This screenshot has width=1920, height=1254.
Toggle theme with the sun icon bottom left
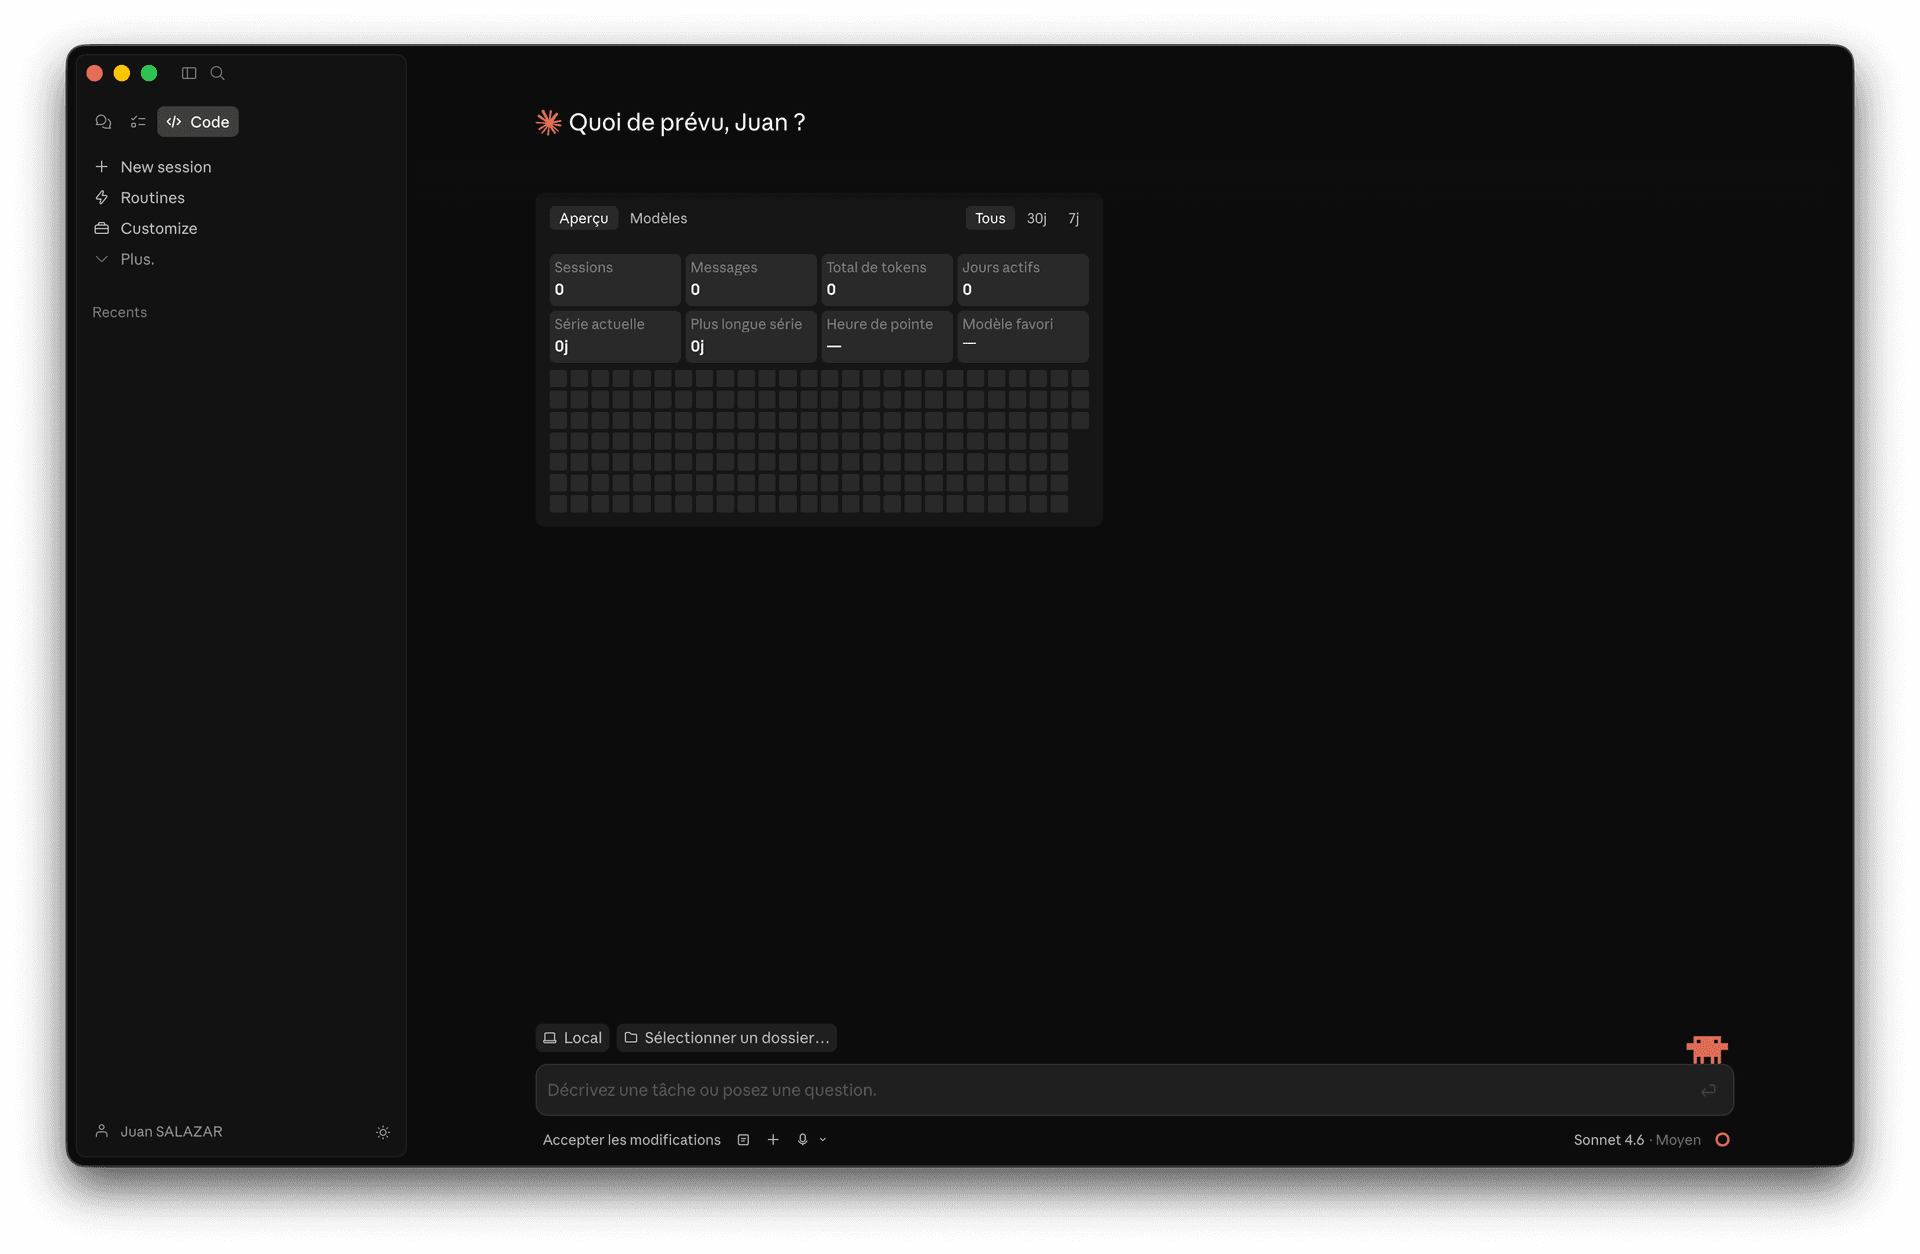click(383, 1132)
